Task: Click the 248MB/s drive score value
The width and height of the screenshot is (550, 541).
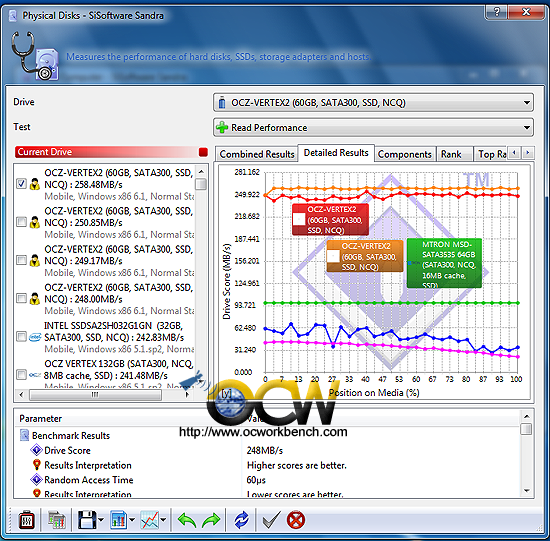Action: (265, 450)
